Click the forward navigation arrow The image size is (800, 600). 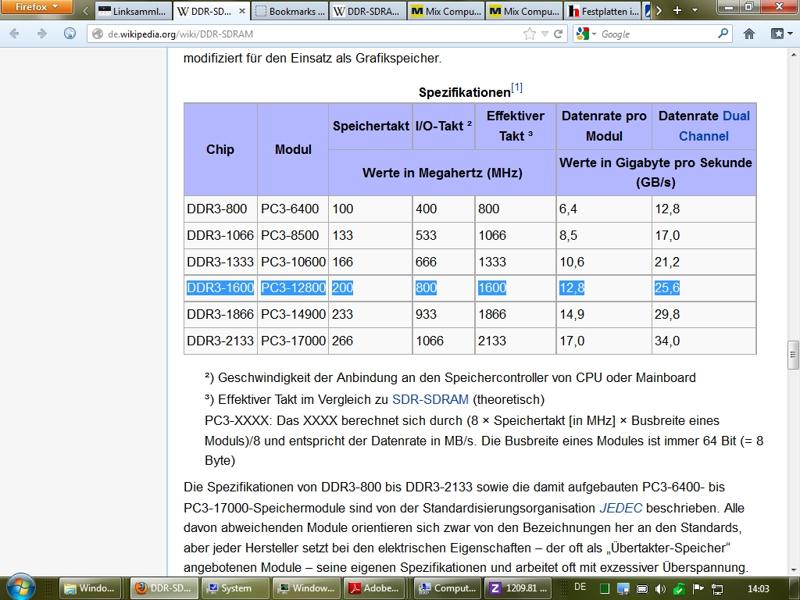pyautogui.click(x=41, y=33)
